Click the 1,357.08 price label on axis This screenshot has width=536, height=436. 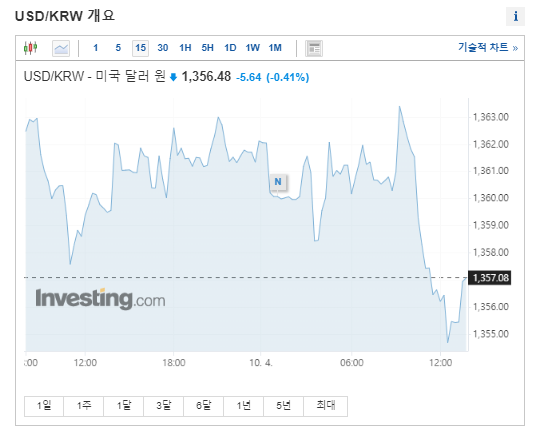coord(490,278)
